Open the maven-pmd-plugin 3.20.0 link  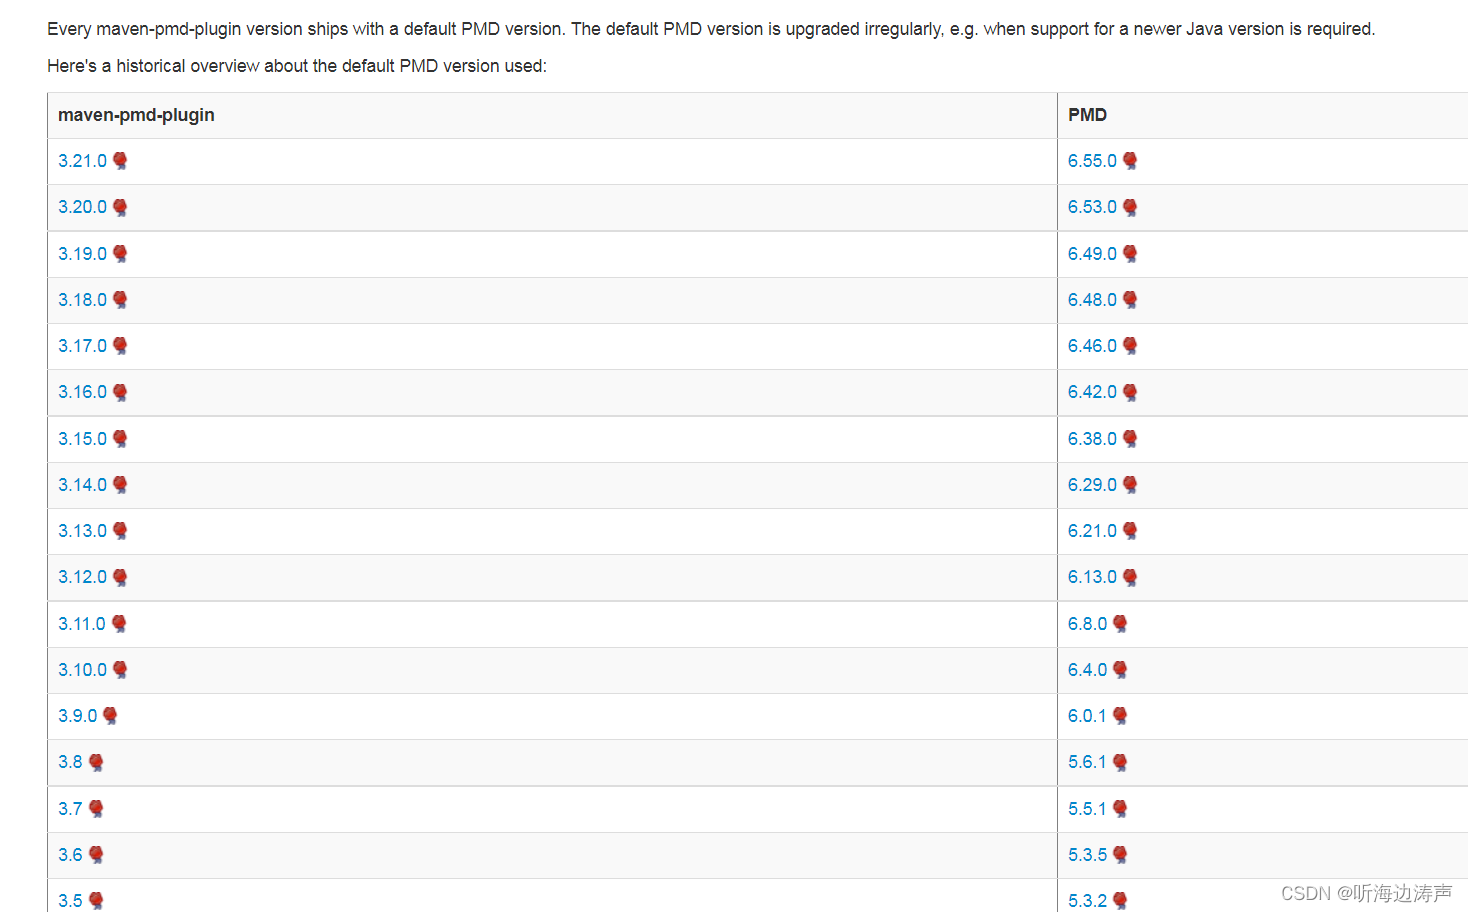pos(82,207)
